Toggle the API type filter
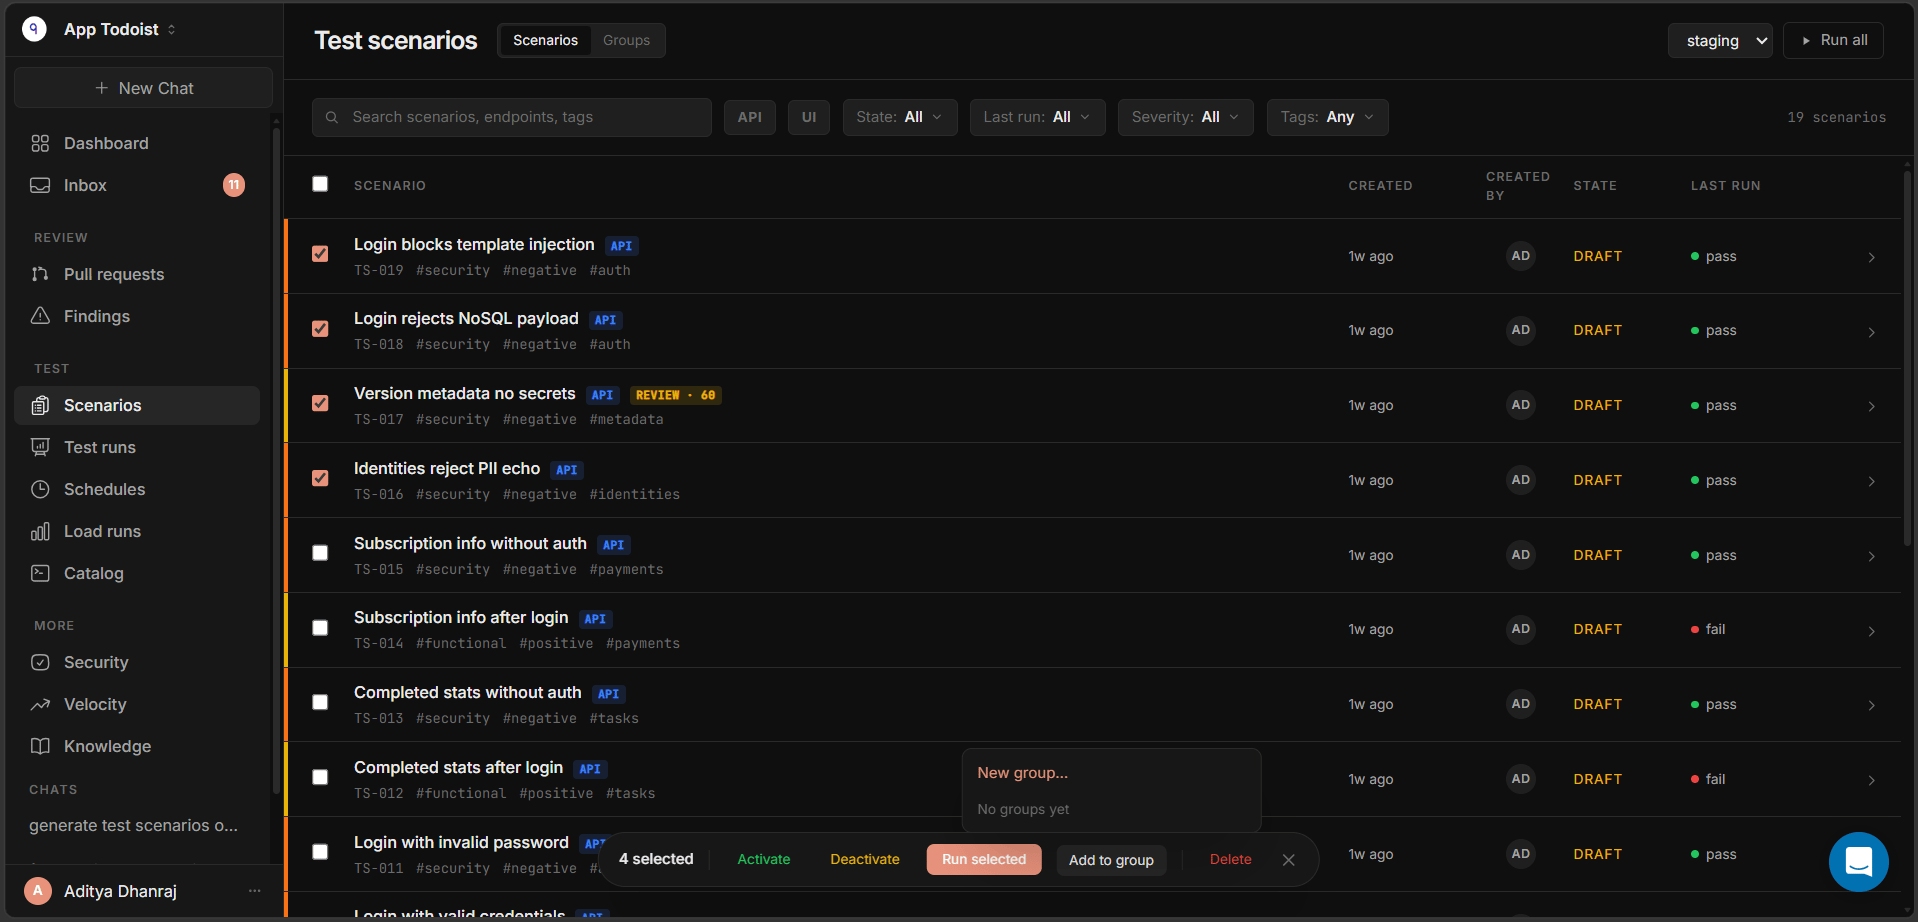 click(x=750, y=117)
